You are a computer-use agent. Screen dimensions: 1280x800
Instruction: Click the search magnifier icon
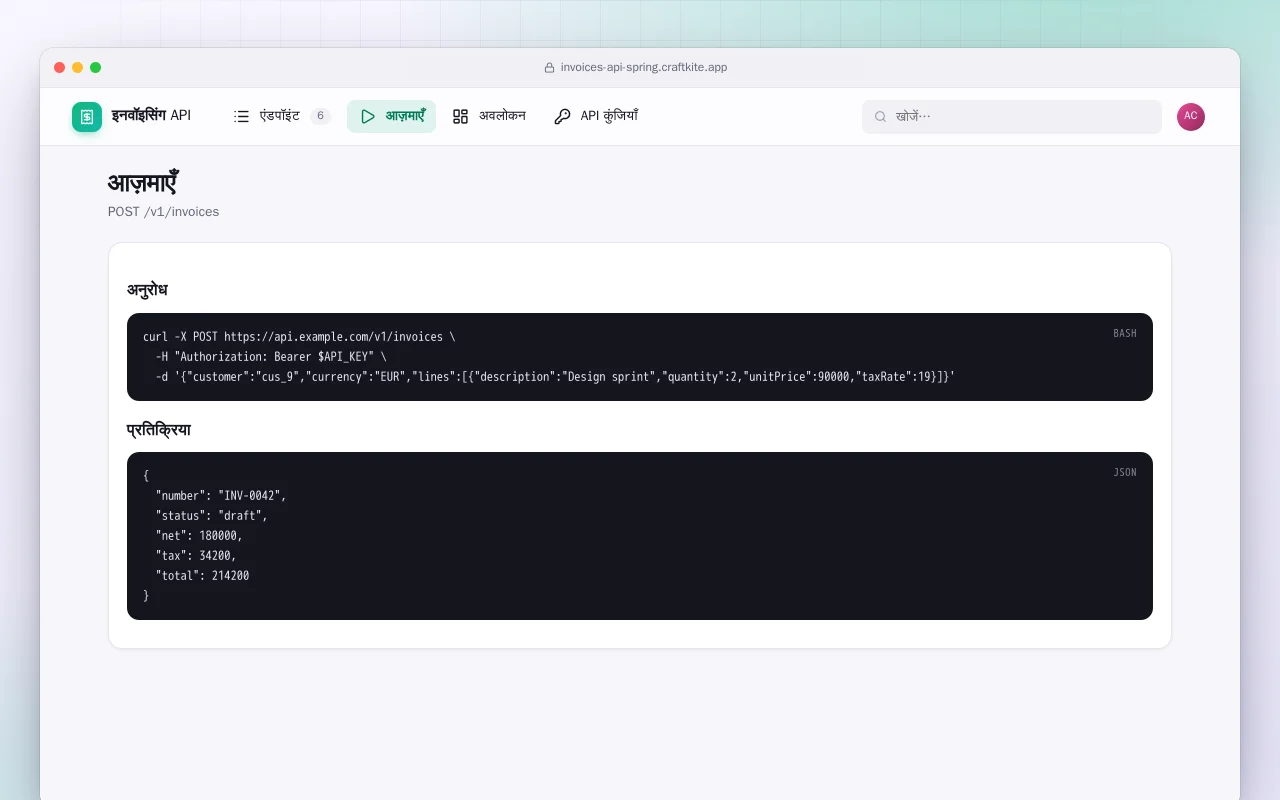click(881, 116)
